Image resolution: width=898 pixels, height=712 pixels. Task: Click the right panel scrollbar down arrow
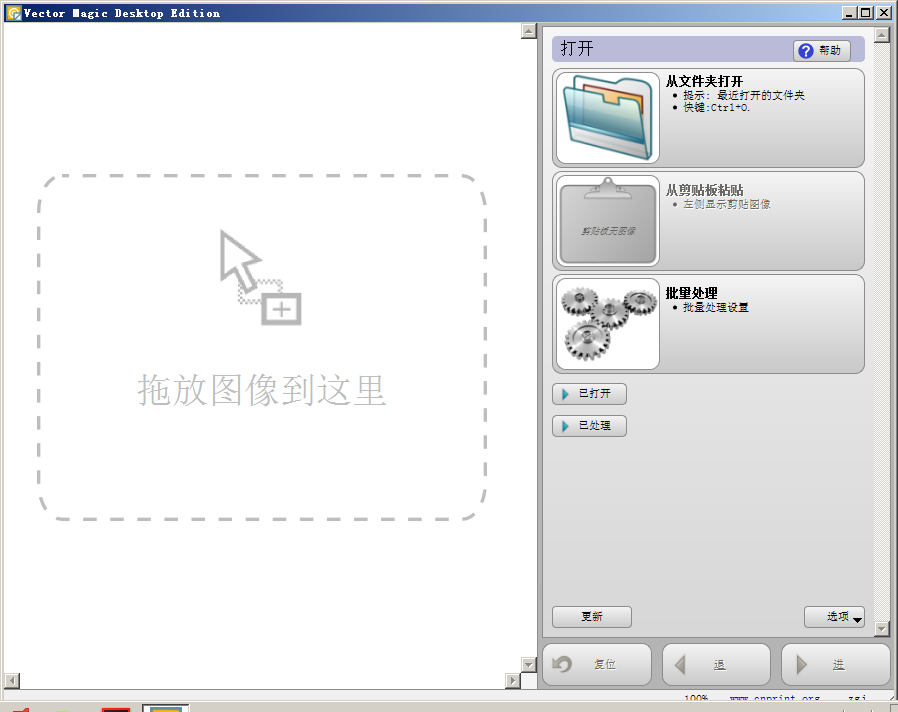881,629
